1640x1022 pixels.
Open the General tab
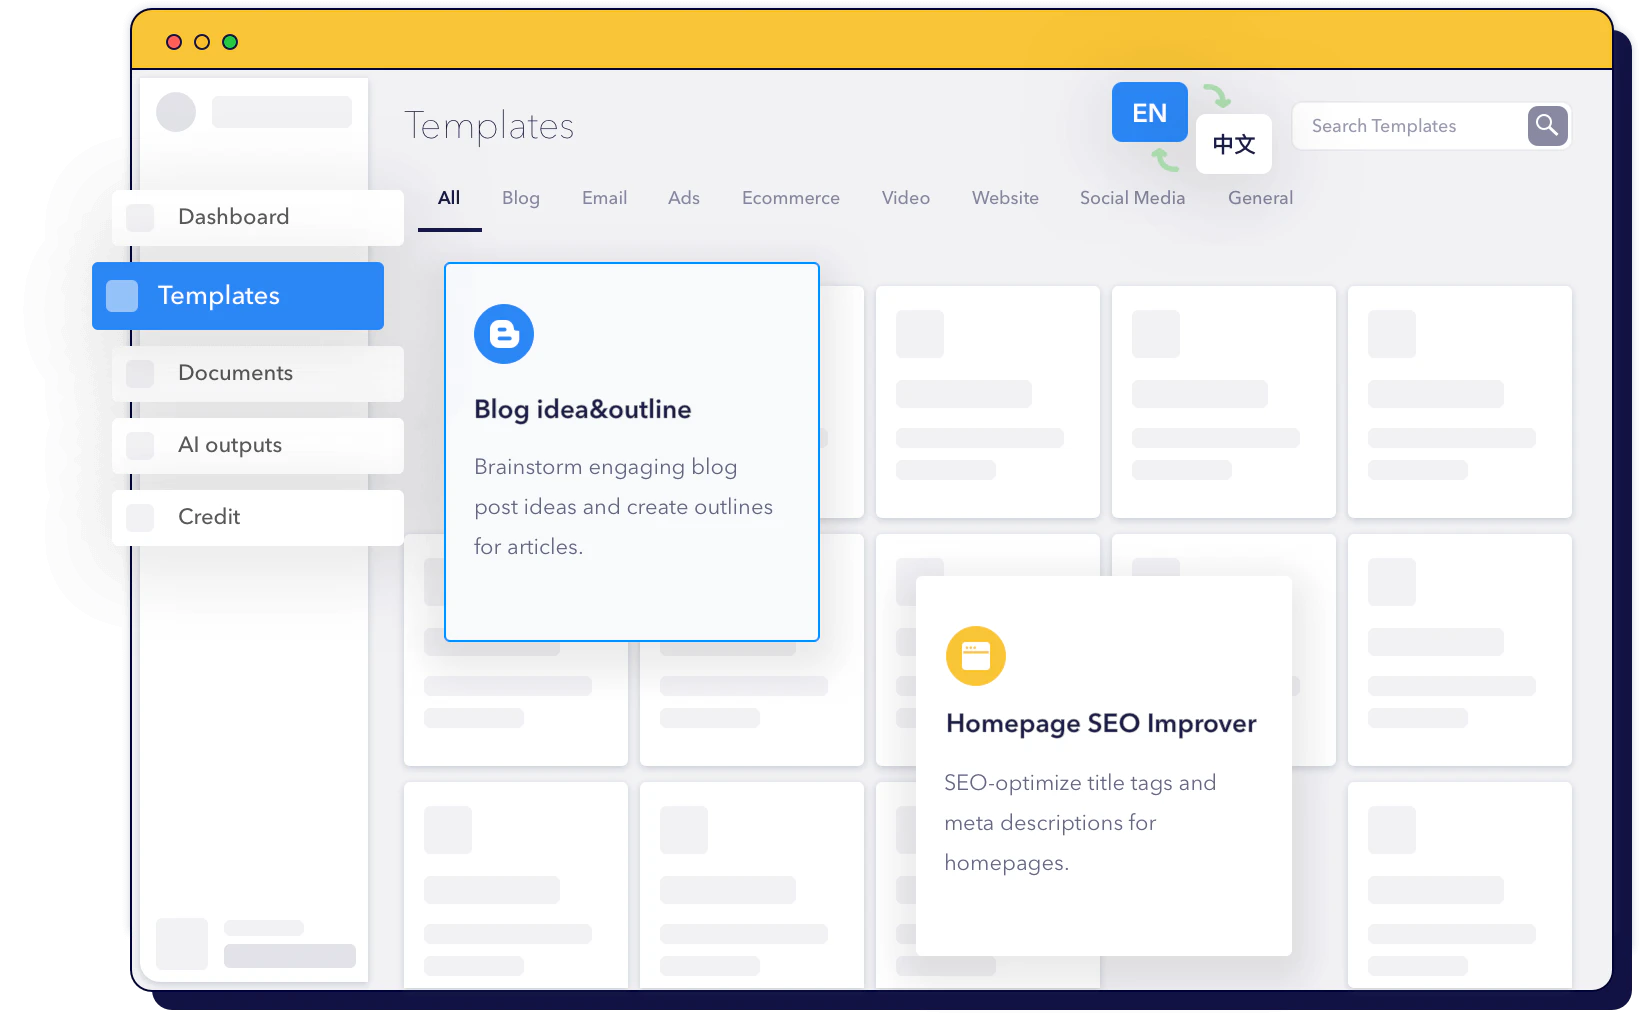pos(1261,198)
